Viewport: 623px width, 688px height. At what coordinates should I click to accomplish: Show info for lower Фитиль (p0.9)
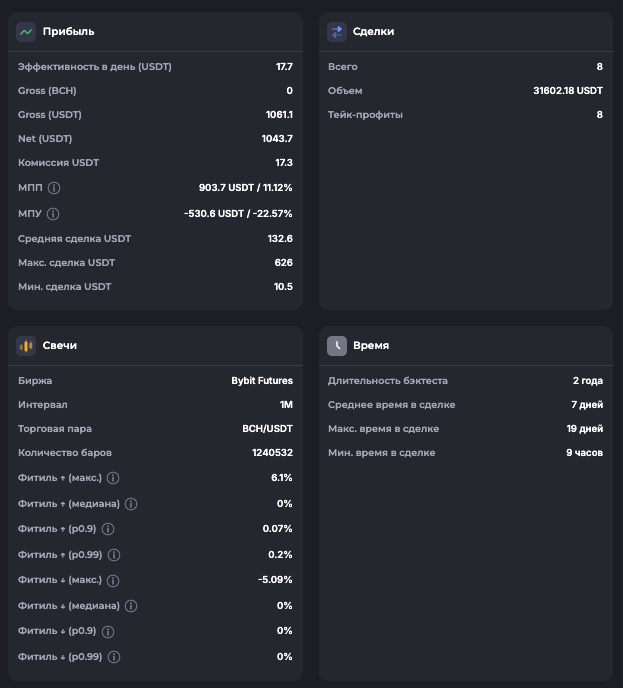coord(108,631)
